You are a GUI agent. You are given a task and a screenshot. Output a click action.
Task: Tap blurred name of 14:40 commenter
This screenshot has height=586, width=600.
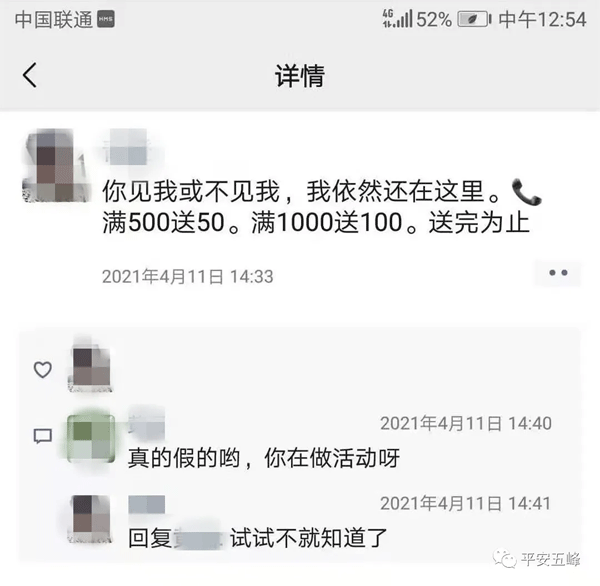coord(147,423)
